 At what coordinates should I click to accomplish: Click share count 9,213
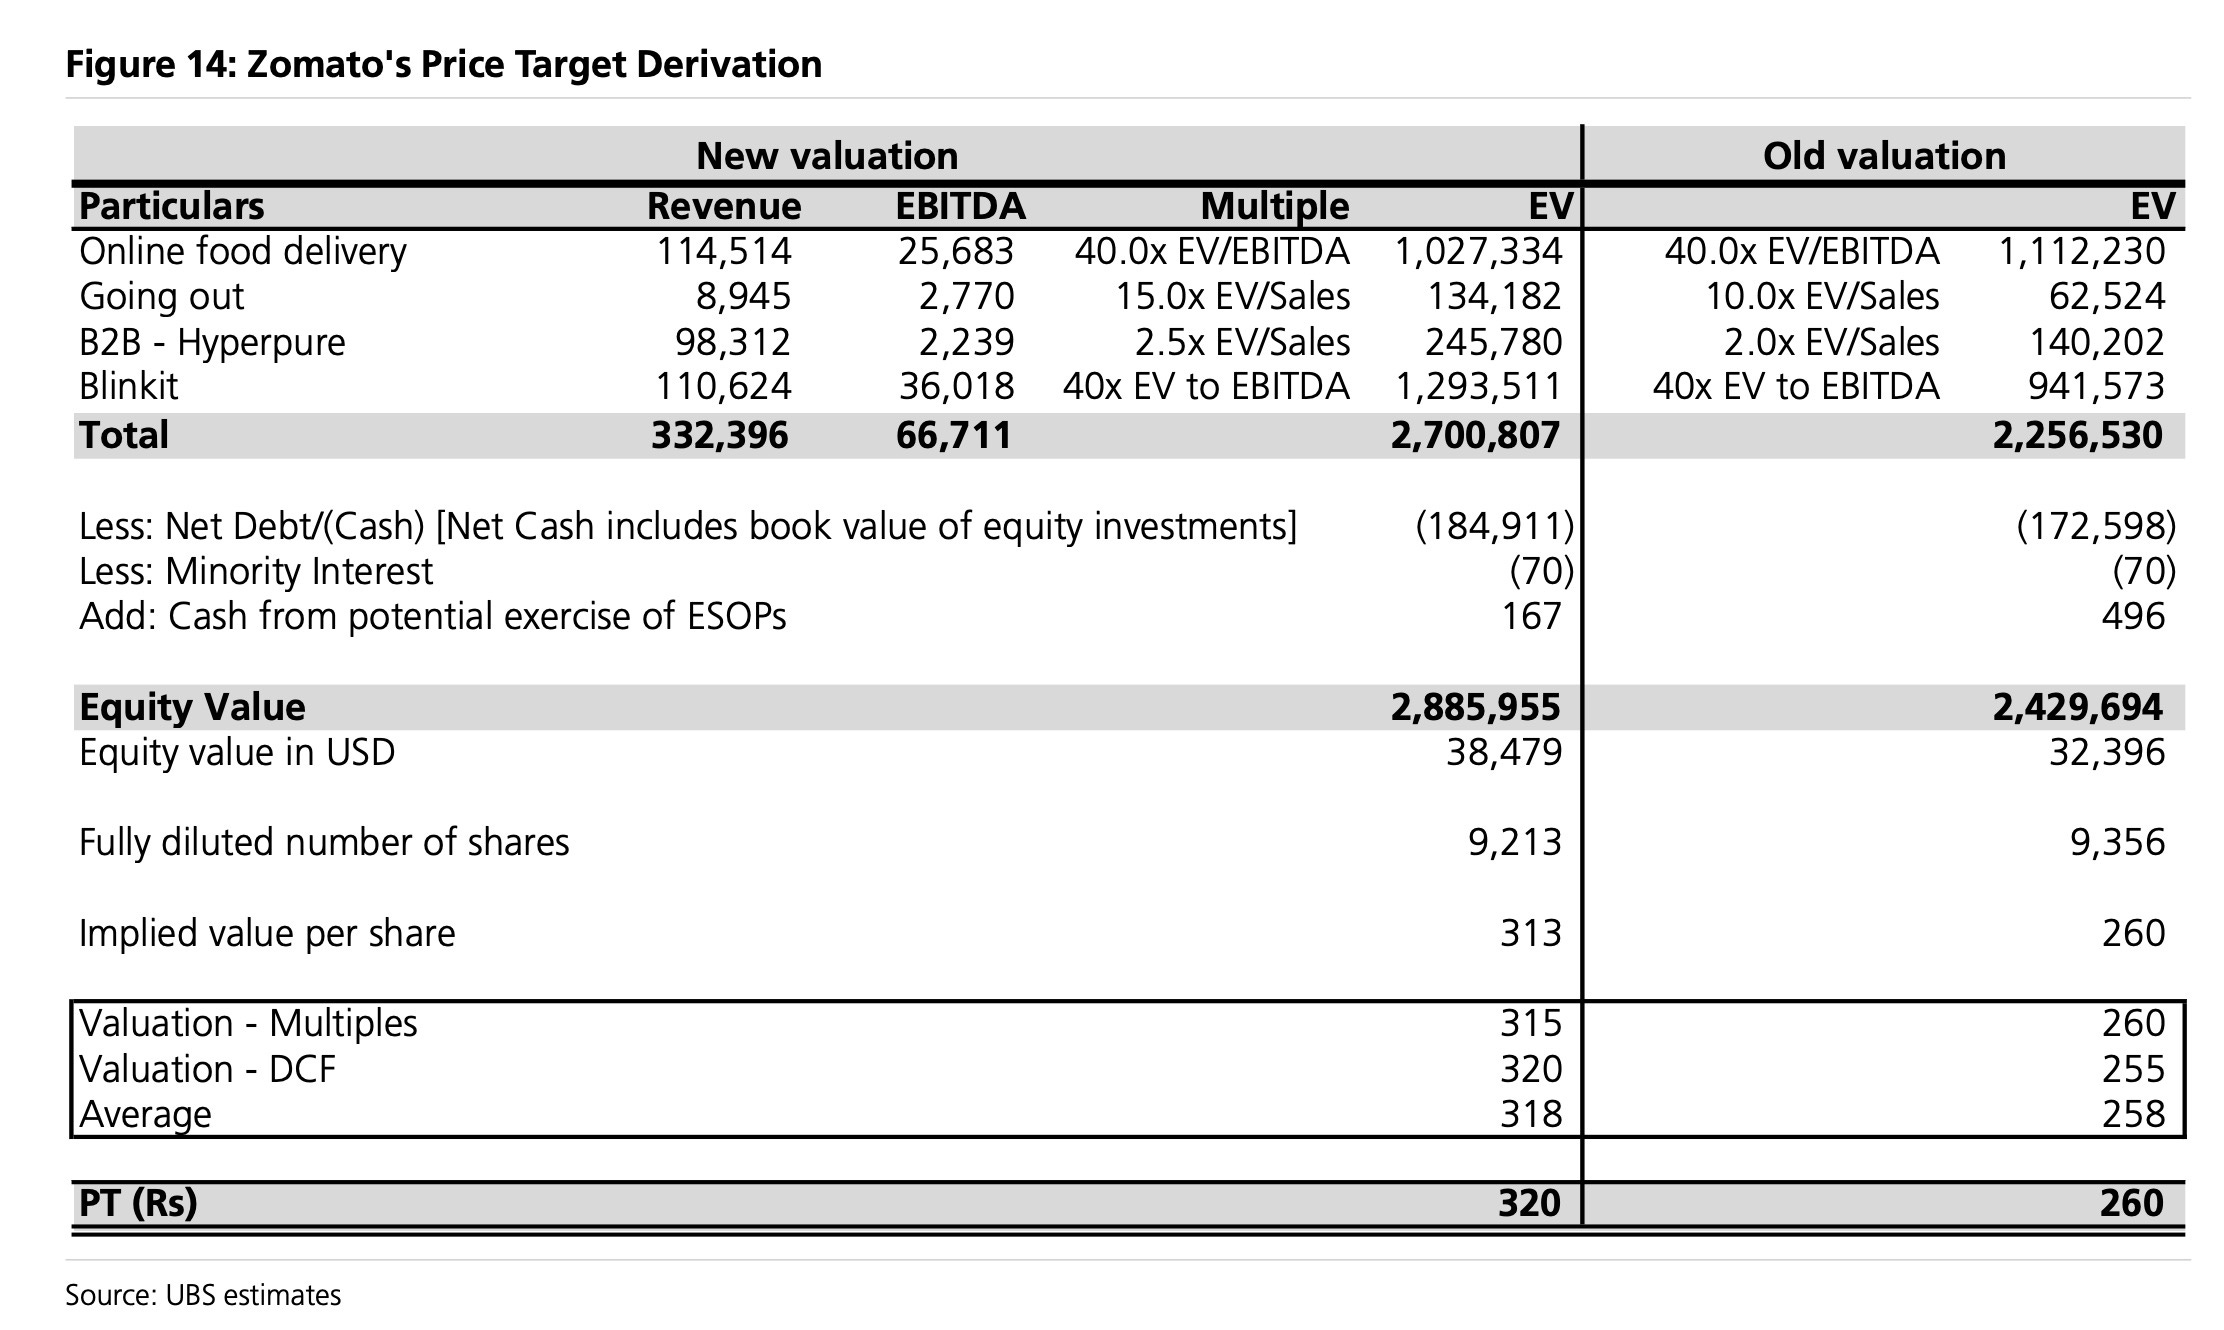pos(1515,842)
